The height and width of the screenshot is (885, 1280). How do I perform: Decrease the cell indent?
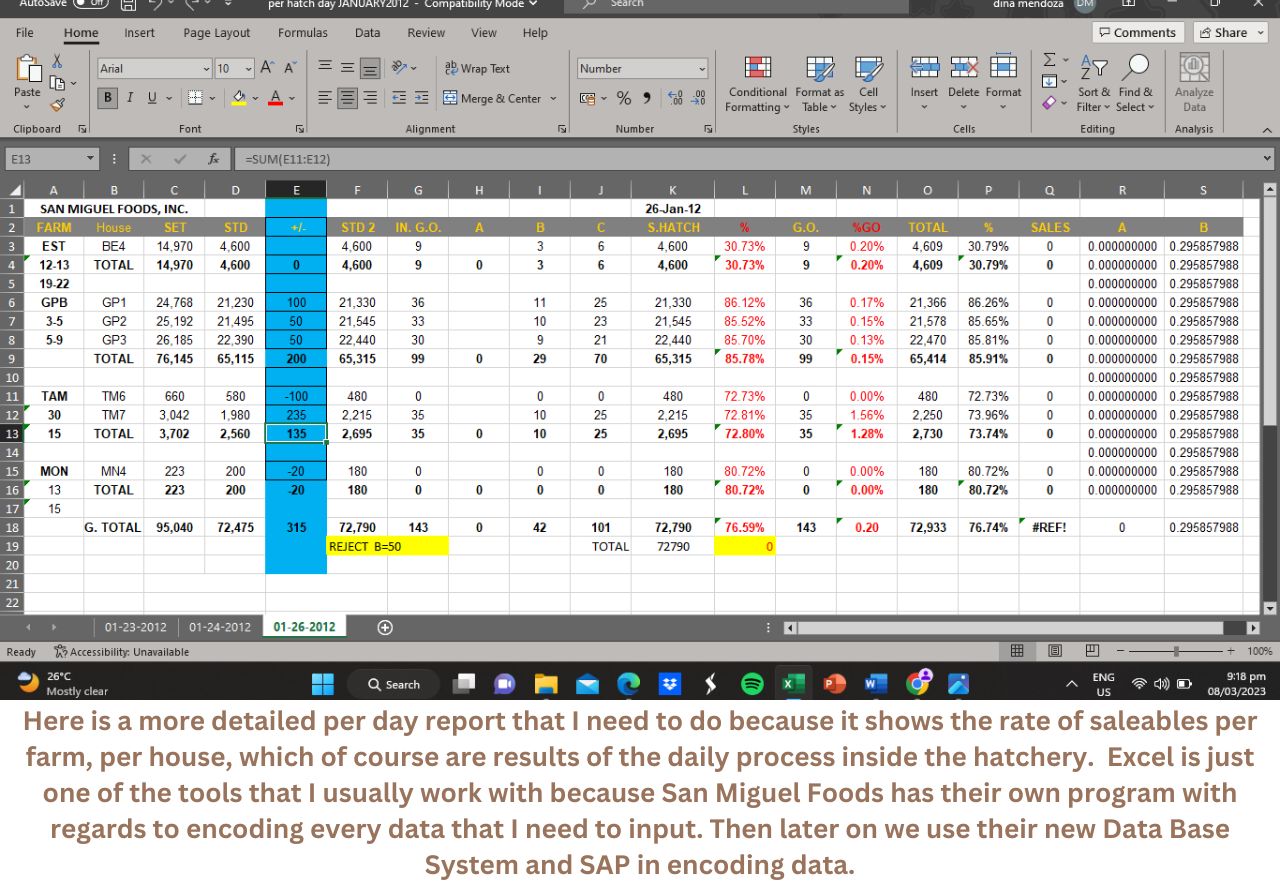coord(400,98)
